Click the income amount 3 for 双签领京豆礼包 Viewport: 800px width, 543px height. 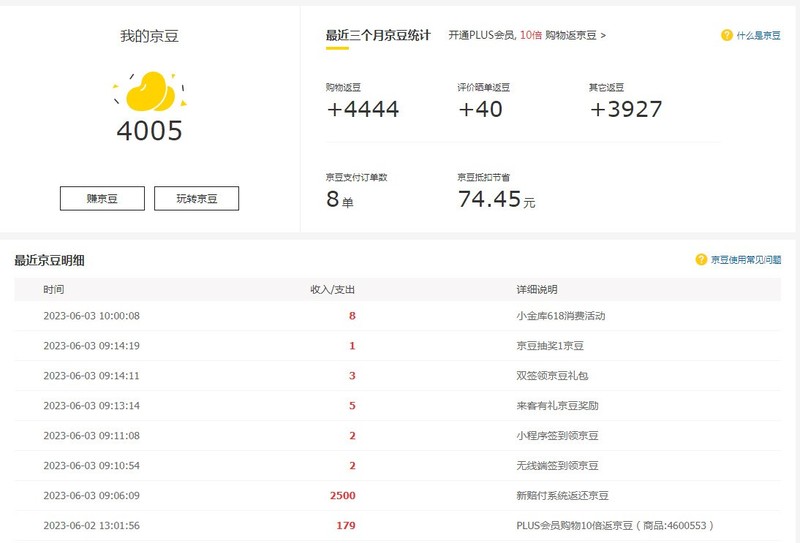pos(352,376)
